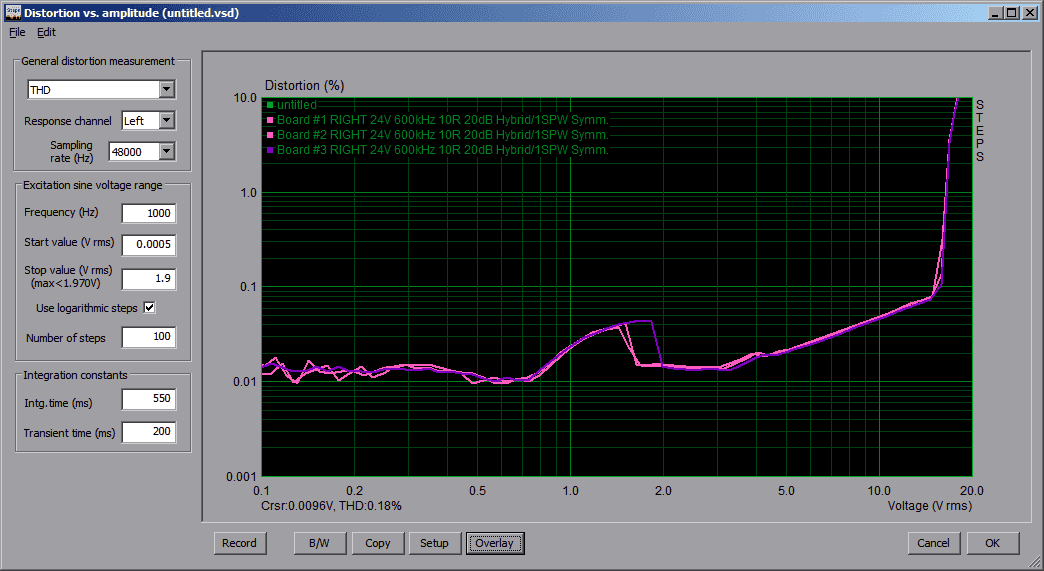
Task: Click the green untitled legend swatch
Action: 269,105
